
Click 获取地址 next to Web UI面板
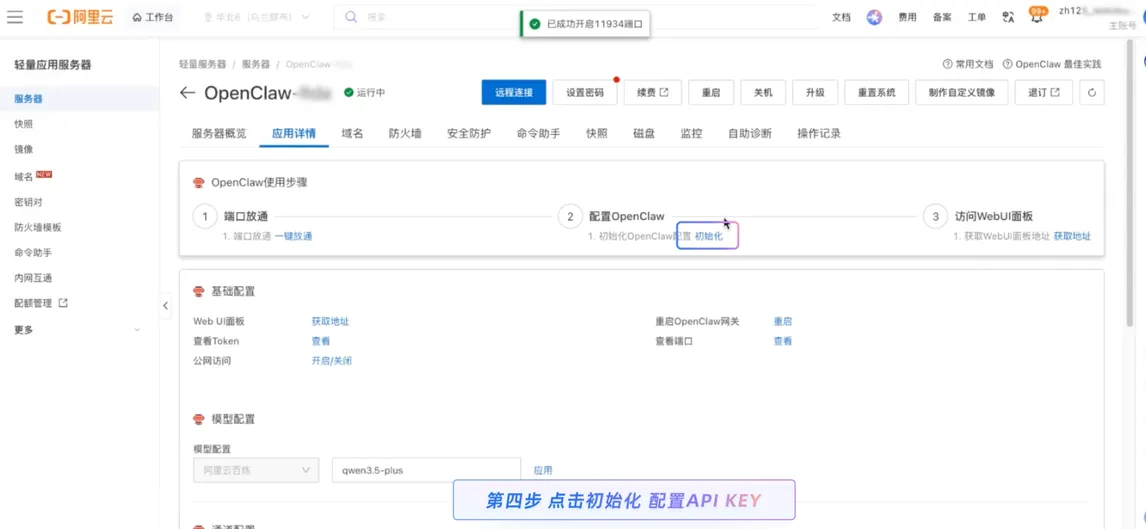(330, 321)
